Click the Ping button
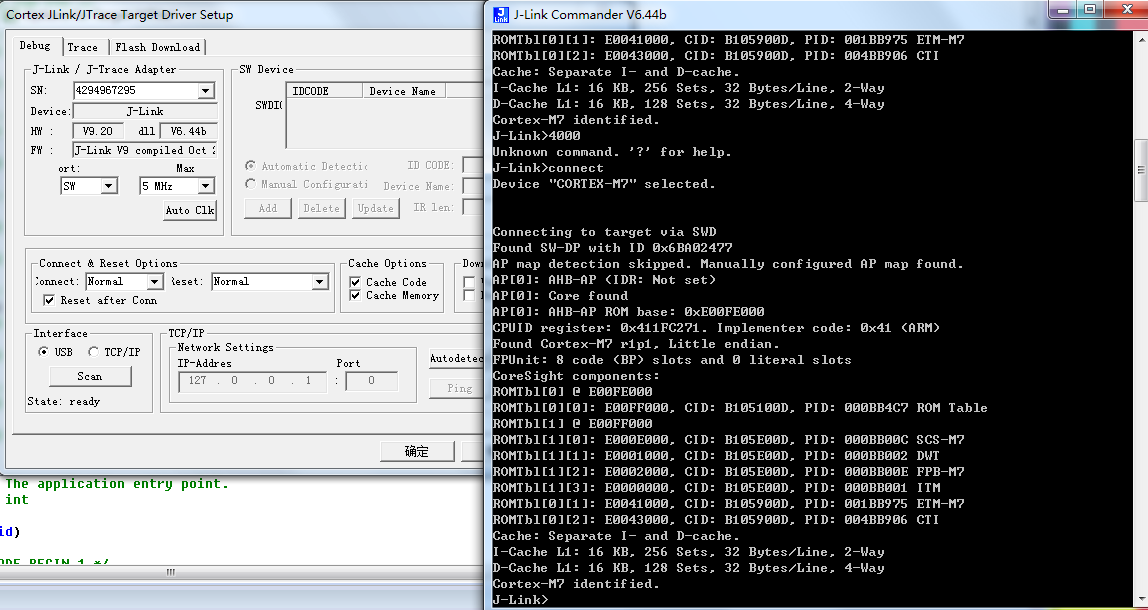Viewport: 1148px width, 610px height. coord(456,388)
